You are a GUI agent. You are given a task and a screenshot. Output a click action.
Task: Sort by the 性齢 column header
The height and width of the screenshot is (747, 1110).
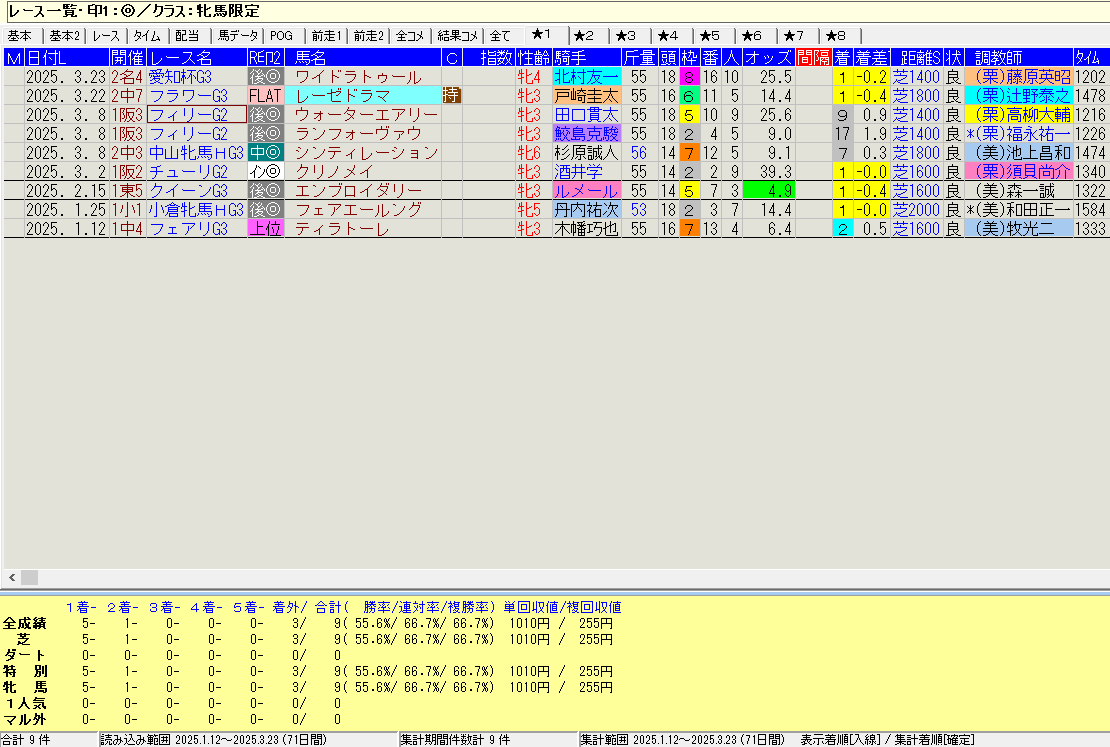(534, 57)
